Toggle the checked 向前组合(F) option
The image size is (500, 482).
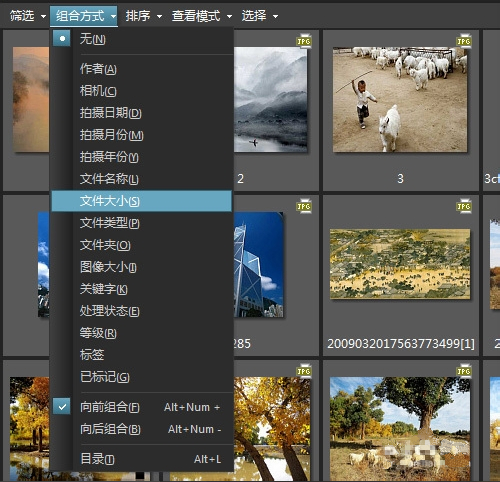coord(142,407)
